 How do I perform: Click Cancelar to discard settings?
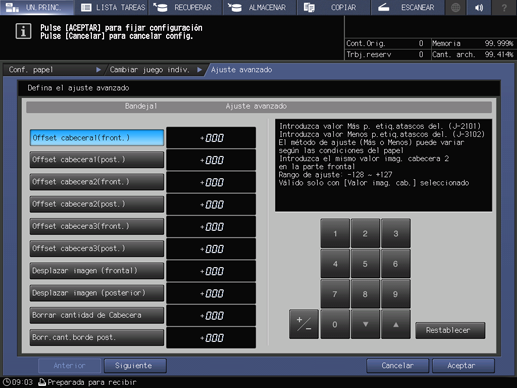pyautogui.click(x=397, y=366)
